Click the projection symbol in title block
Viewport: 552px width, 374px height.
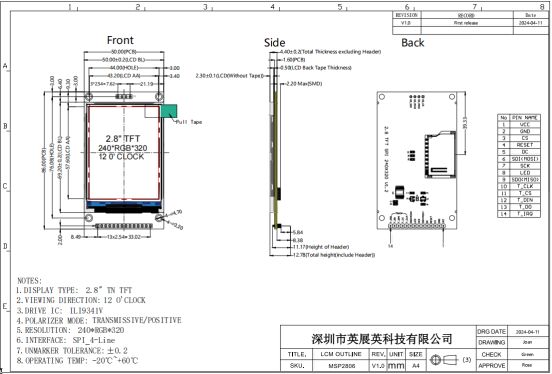pyautogui.click(x=445, y=360)
